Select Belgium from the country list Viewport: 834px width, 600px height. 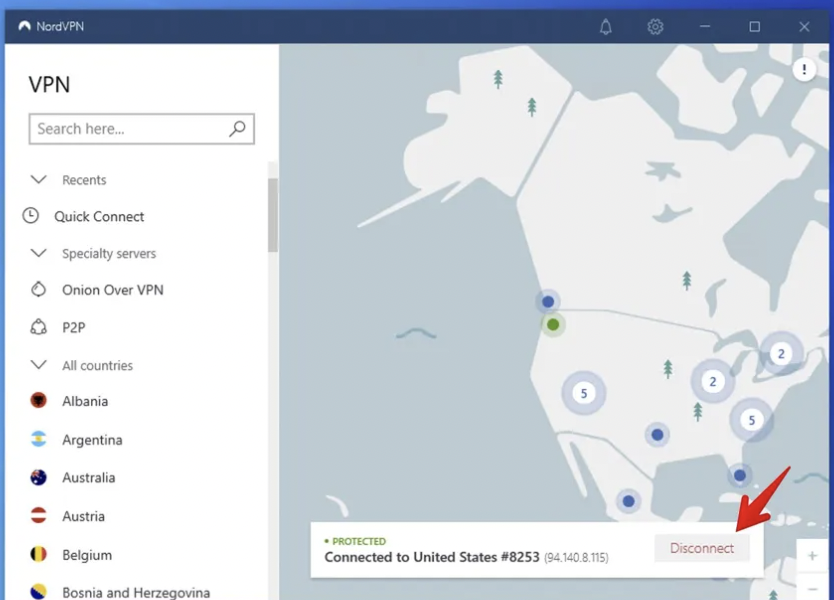pos(86,555)
